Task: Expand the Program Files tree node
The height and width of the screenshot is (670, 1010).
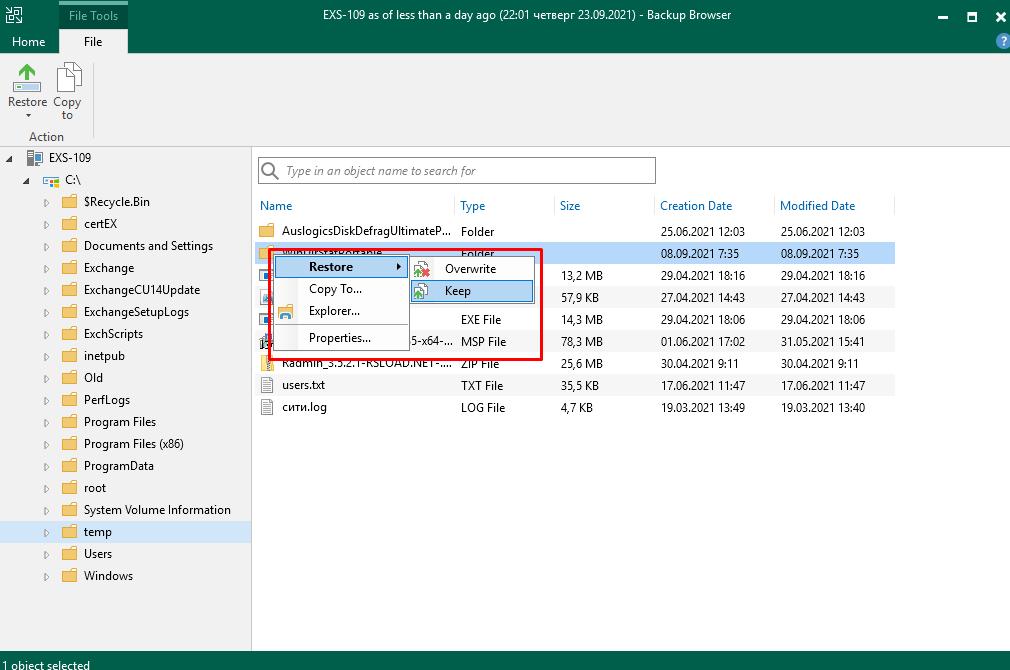Action: (x=46, y=422)
